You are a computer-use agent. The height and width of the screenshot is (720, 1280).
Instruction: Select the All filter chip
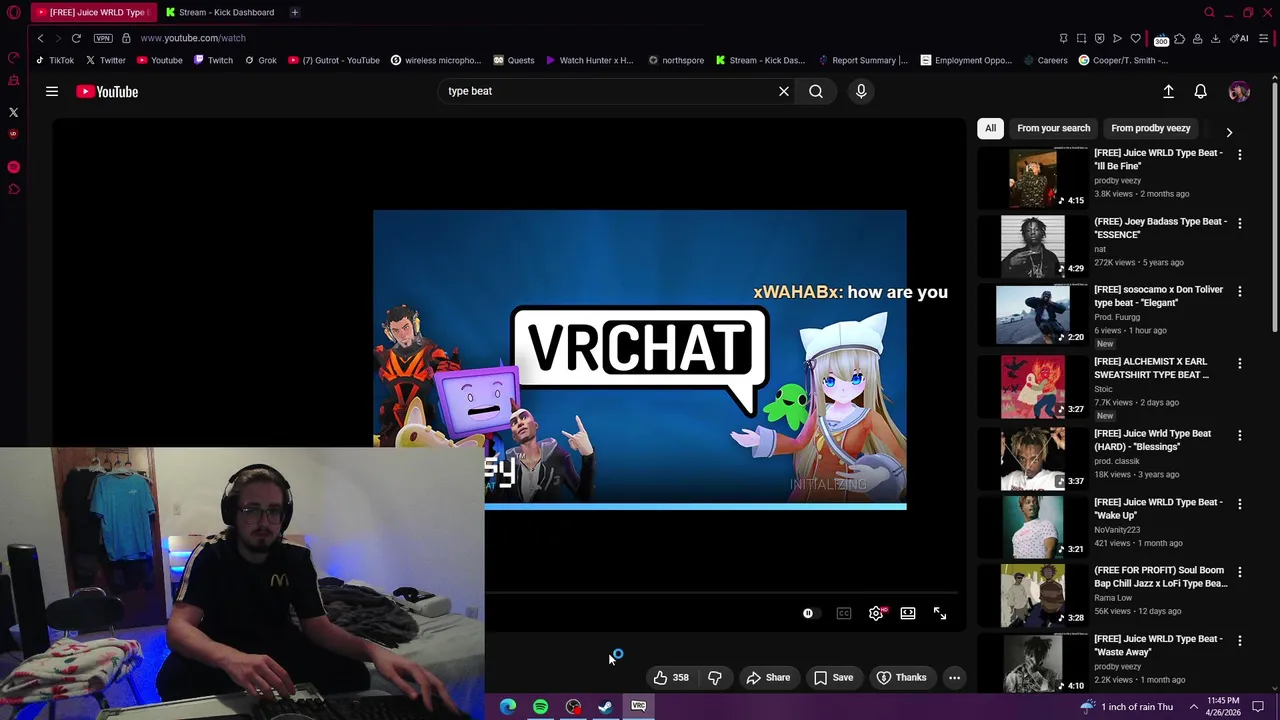(x=990, y=128)
